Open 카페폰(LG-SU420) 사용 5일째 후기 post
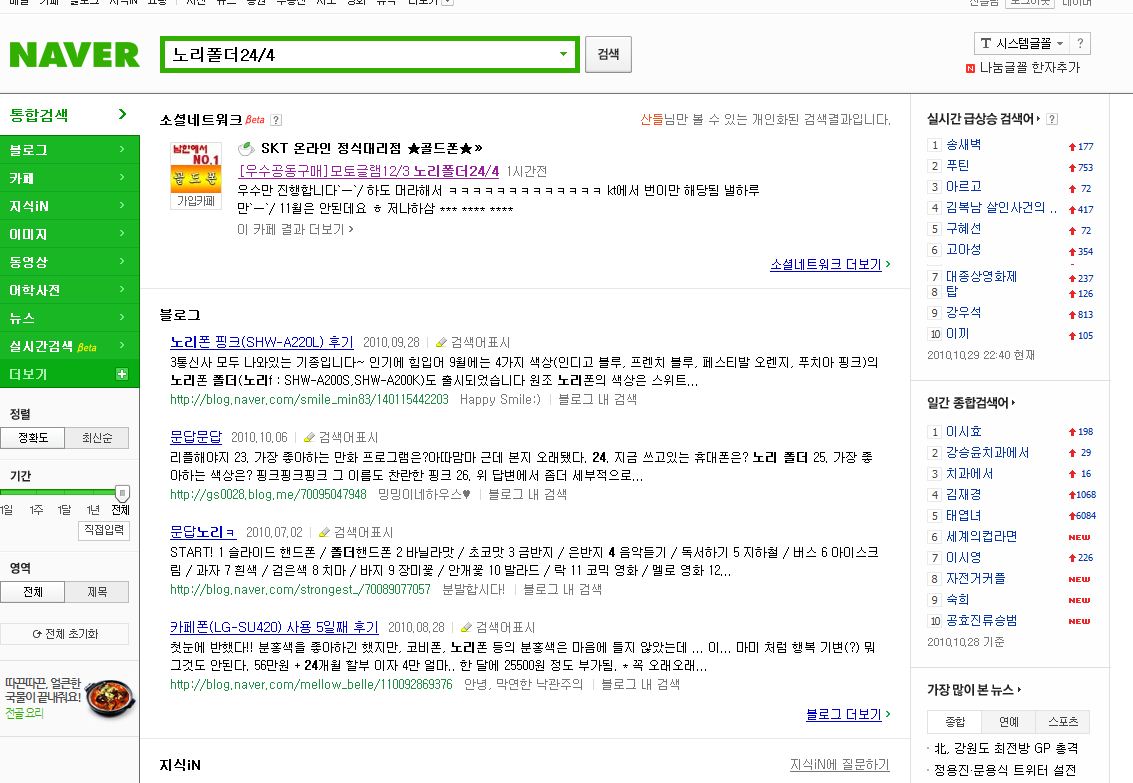Image resolution: width=1133 pixels, height=783 pixels. coord(274,627)
